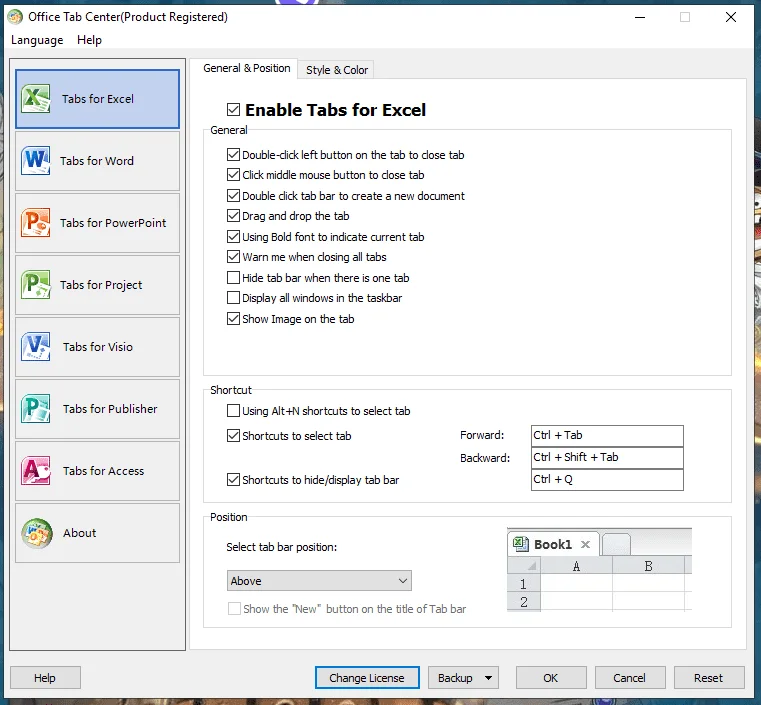Click the Project icon in sidebar

tap(35, 285)
